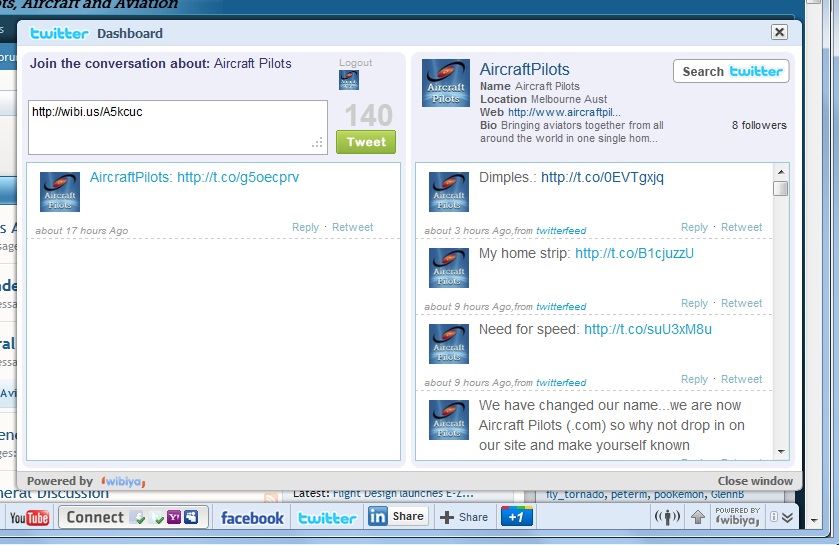This screenshot has width=840, height=545.
Task: Click the up arrow icon in the toolbar
Action: [x=698, y=517]
